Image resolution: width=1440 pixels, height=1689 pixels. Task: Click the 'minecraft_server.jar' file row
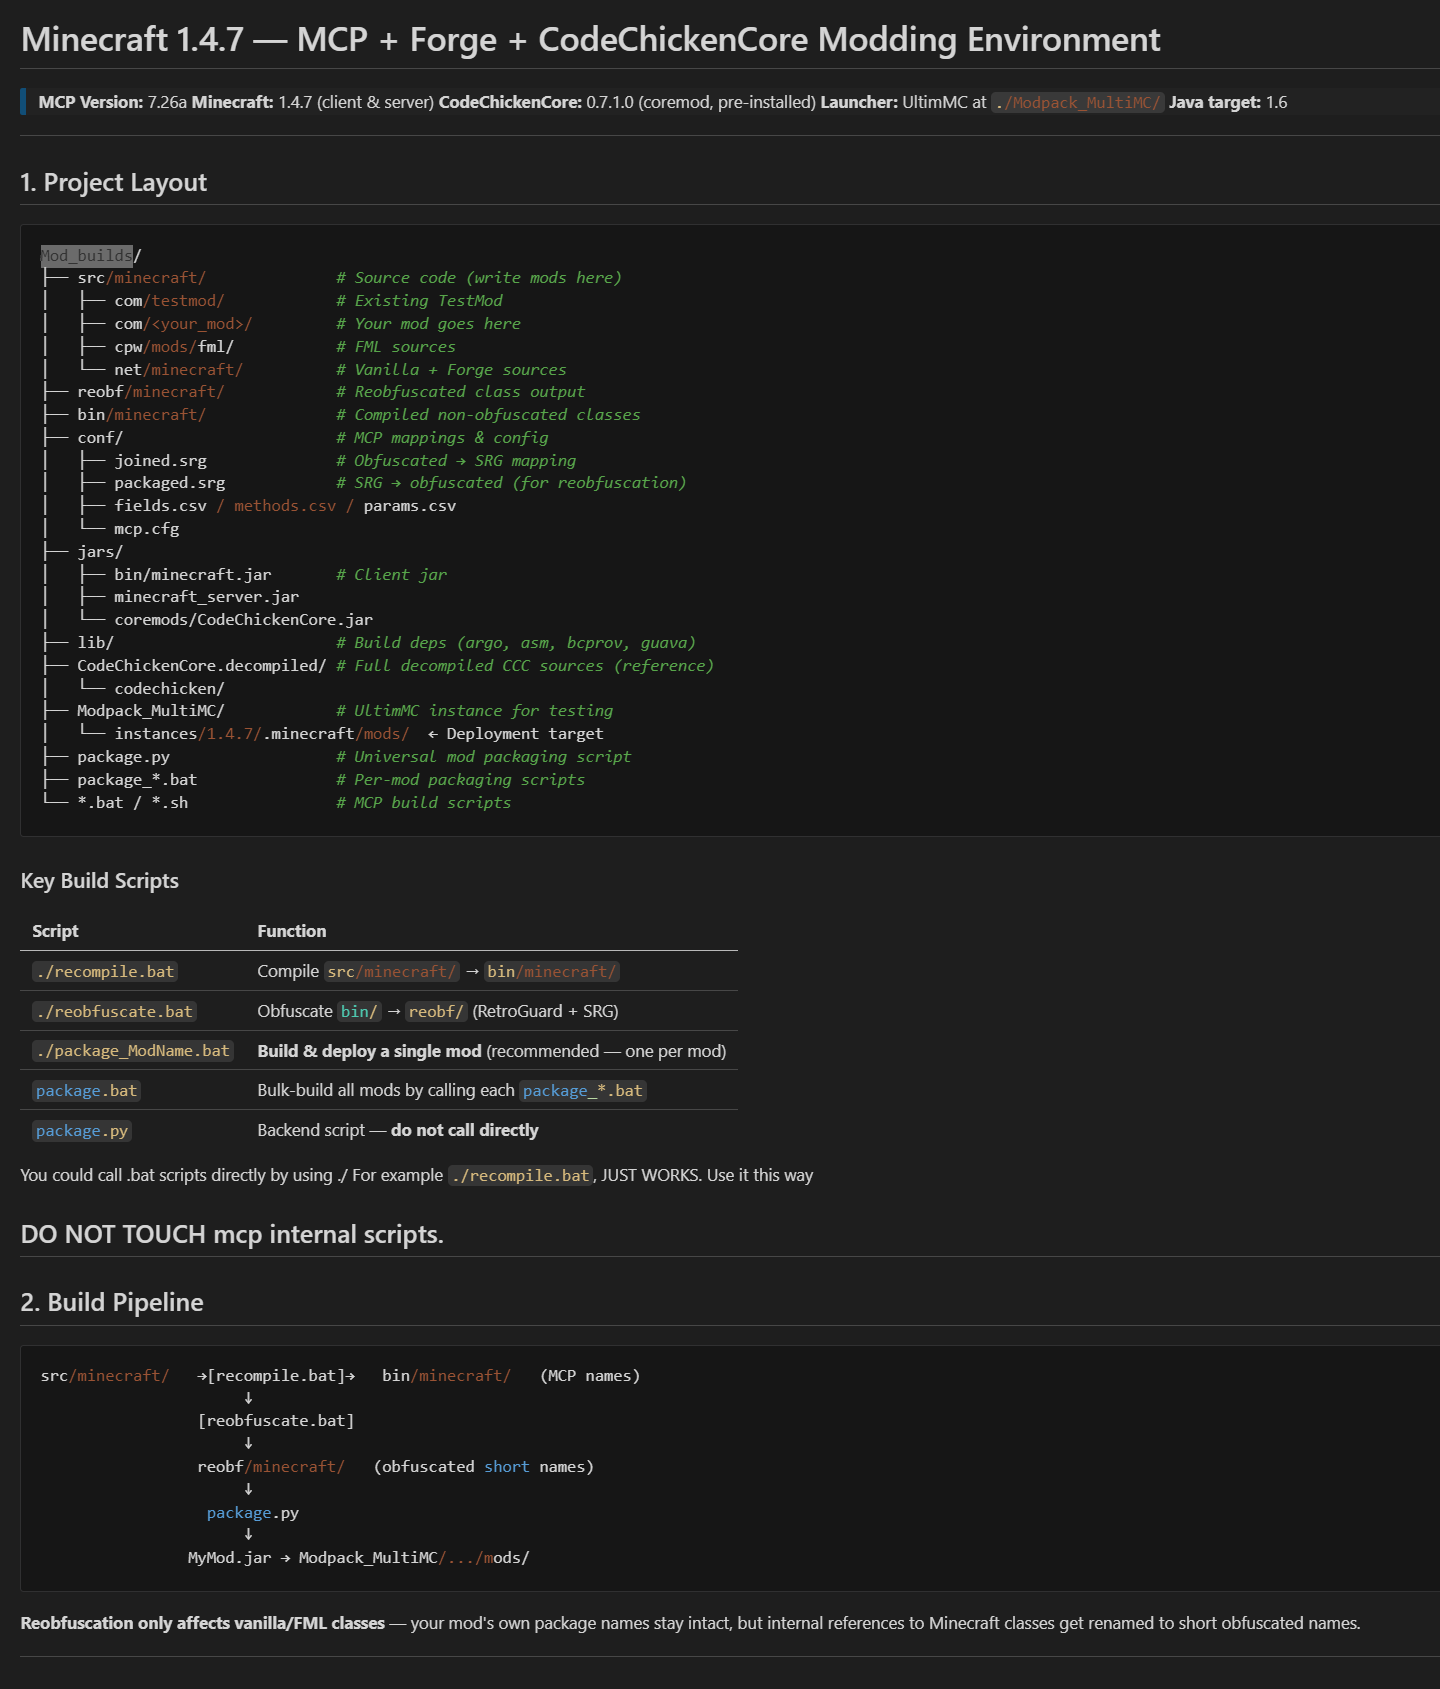207,597
